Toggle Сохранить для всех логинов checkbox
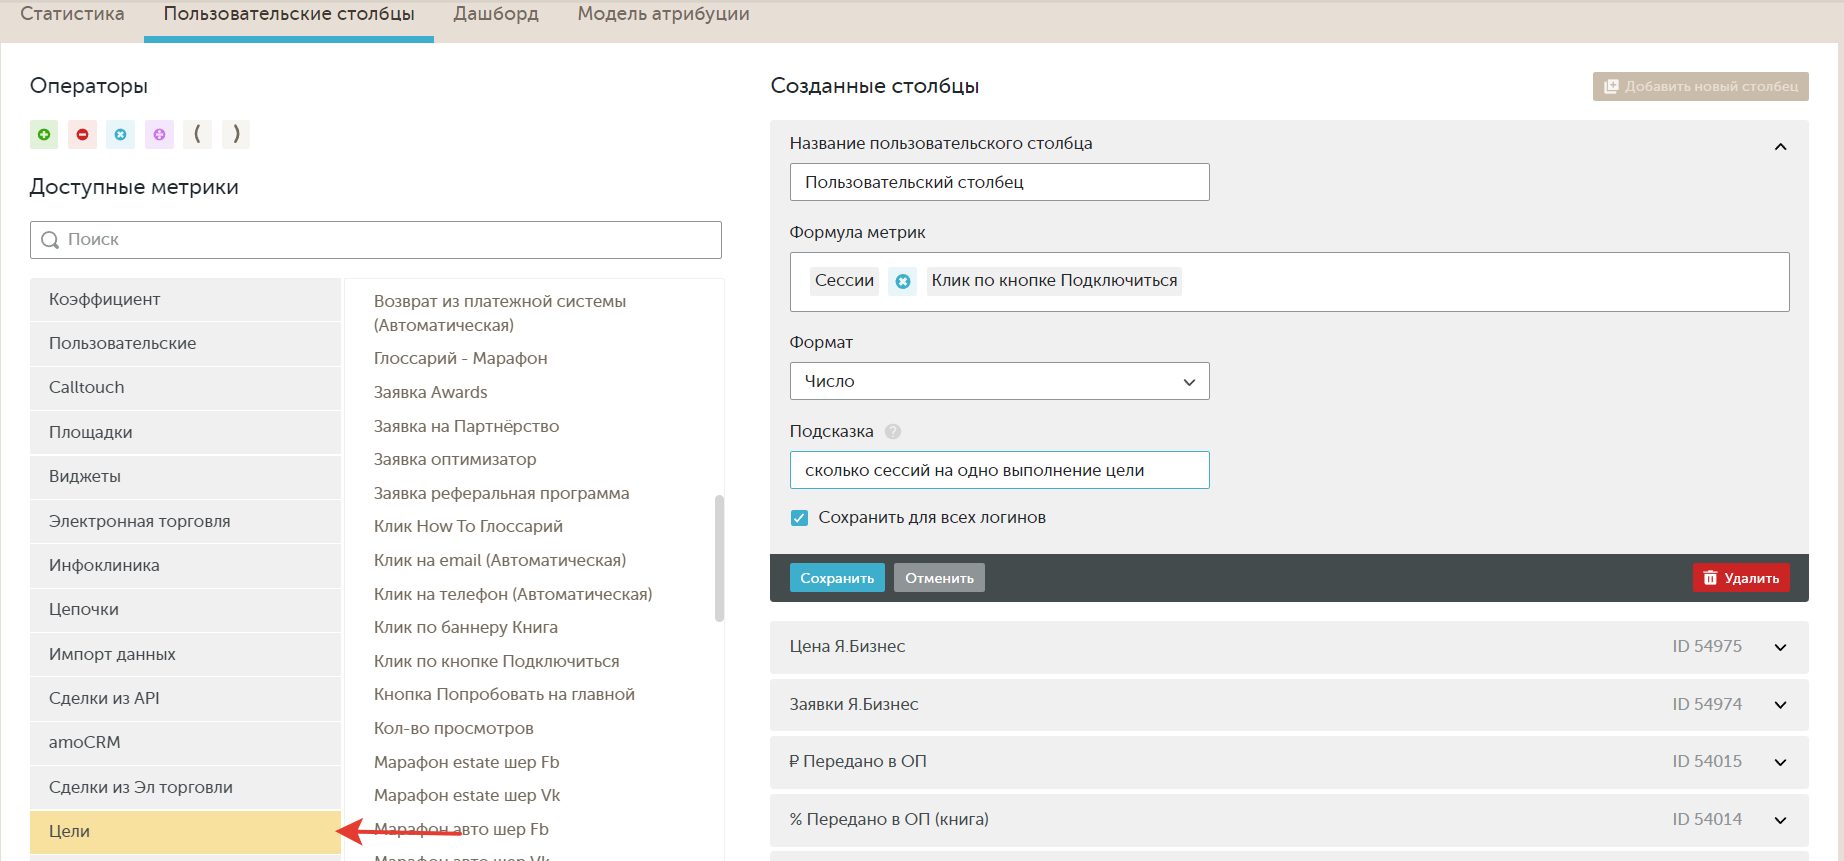Screen dimensions: 1844x861 pos(799,518)
